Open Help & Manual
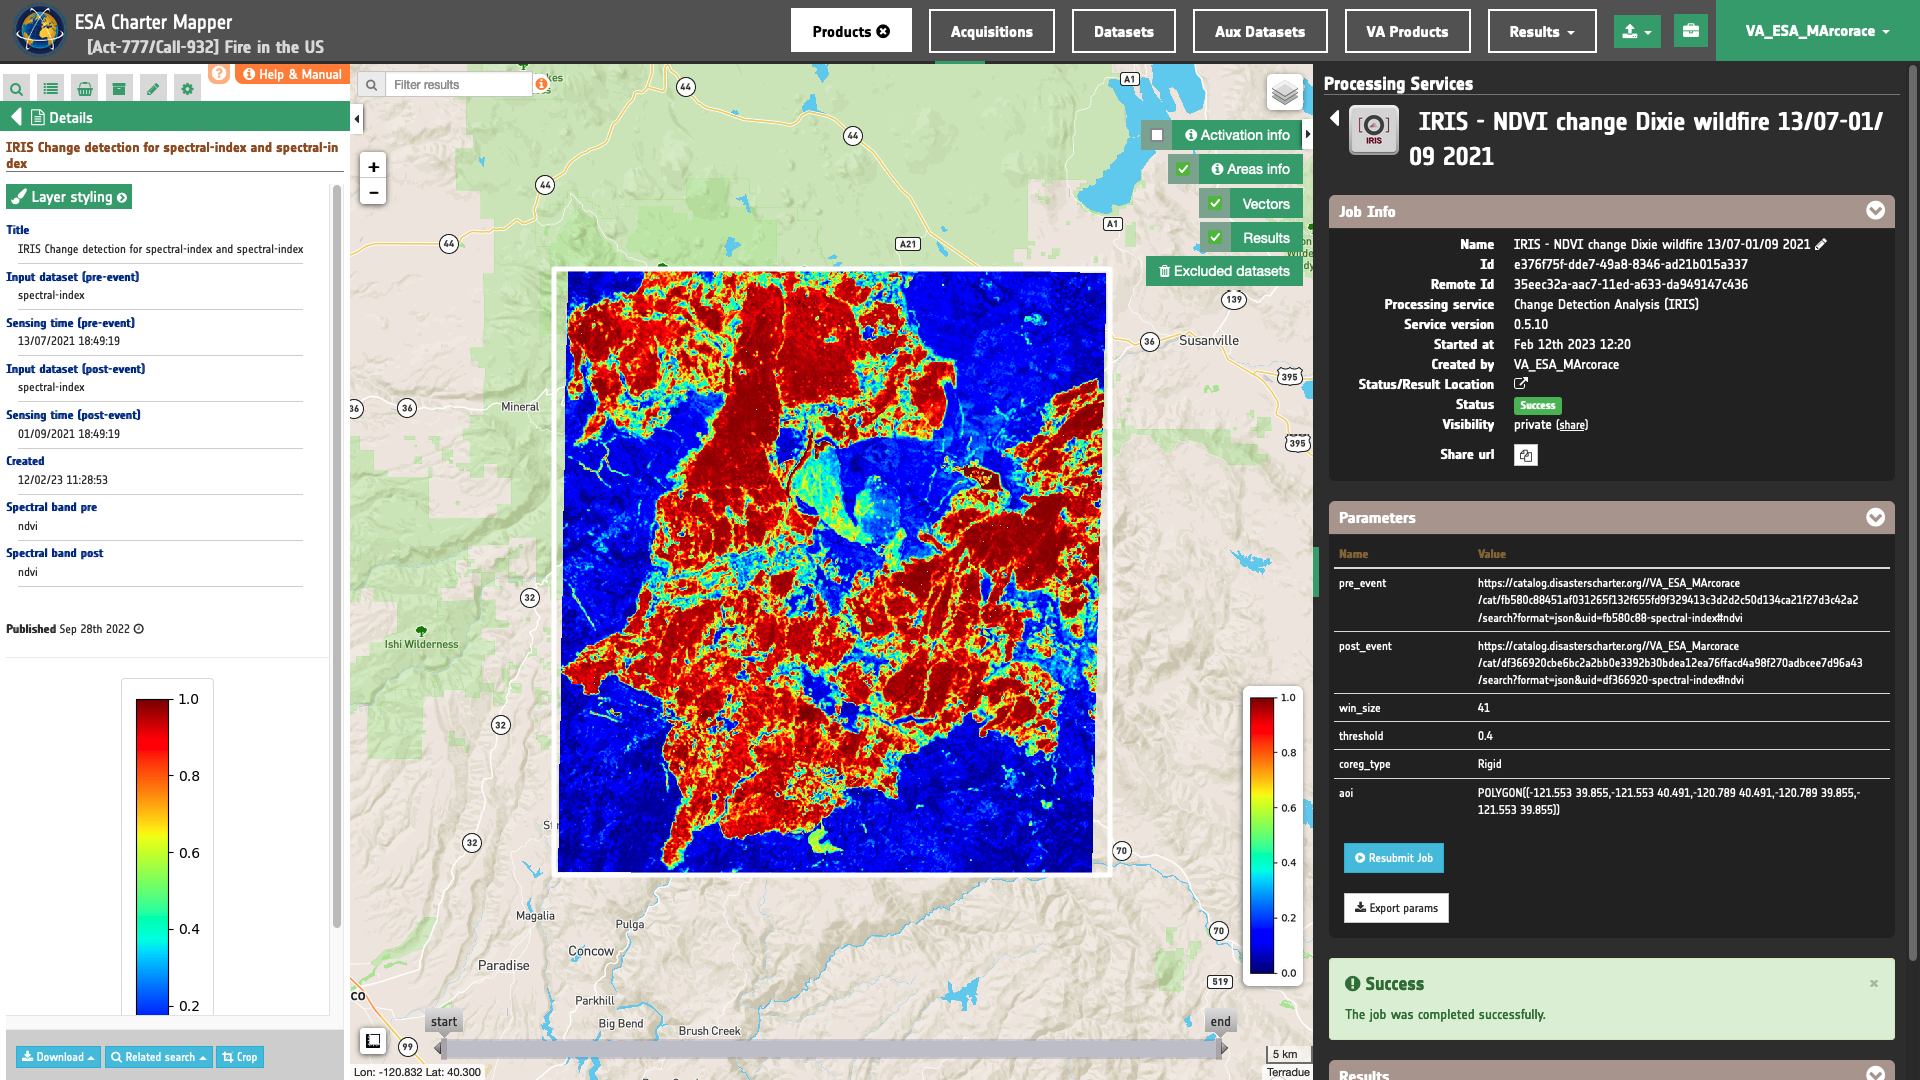 coord(292,74)
